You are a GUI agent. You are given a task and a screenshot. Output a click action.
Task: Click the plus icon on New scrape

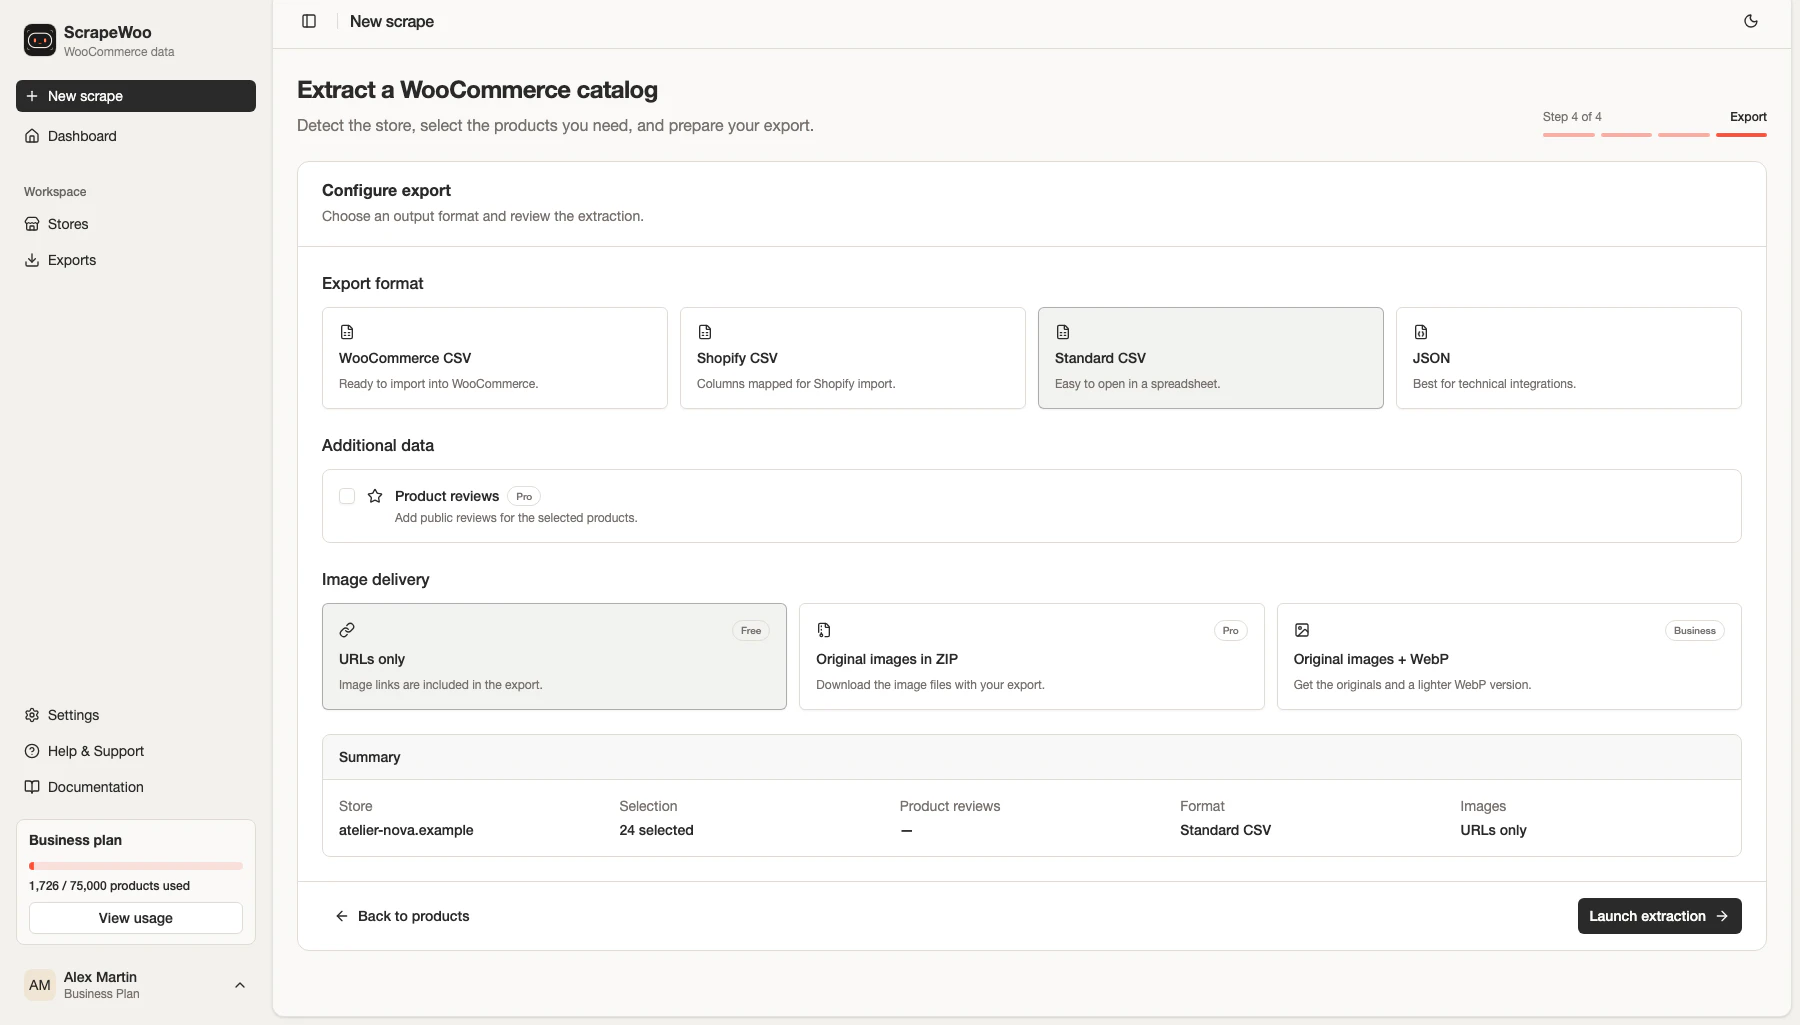(32, 96)
